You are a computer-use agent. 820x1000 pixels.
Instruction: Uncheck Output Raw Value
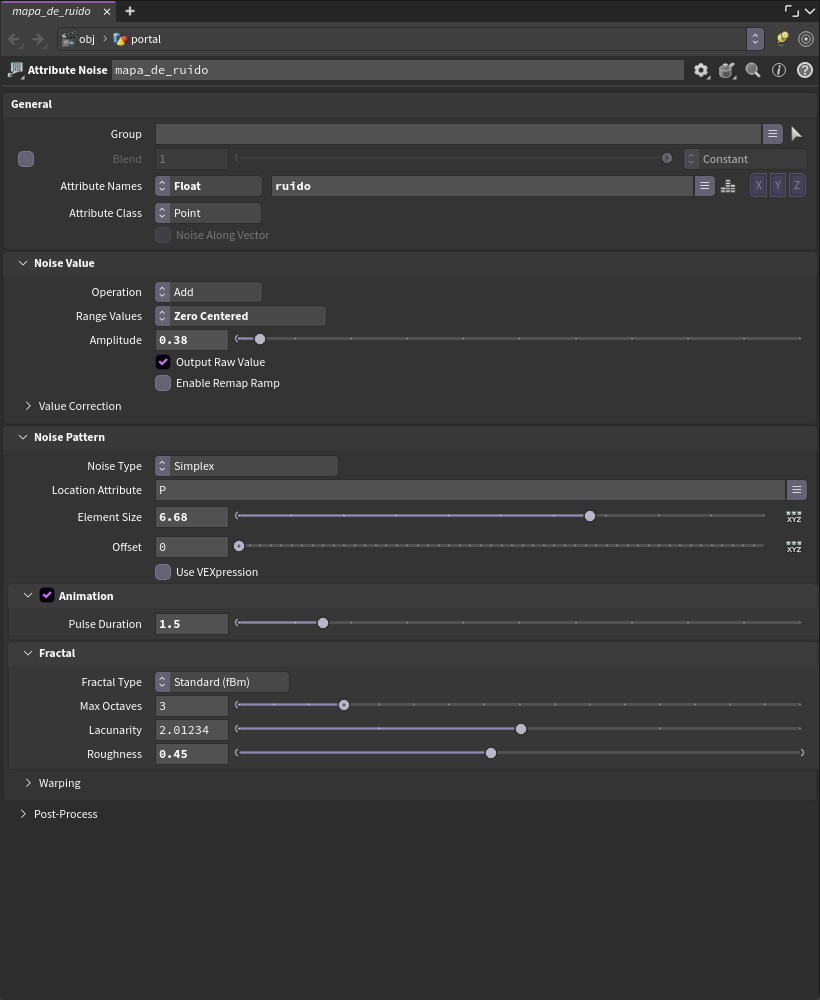163,362
